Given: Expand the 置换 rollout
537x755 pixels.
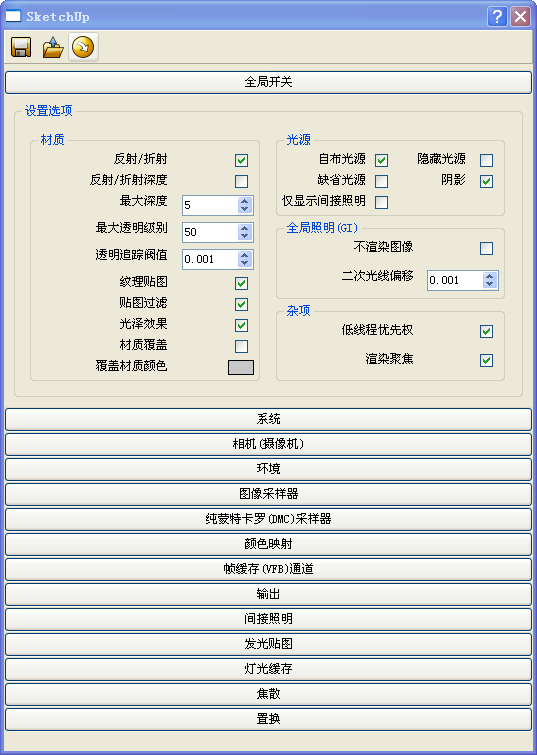Looking at the screenshot, I should tap(268, 720).
